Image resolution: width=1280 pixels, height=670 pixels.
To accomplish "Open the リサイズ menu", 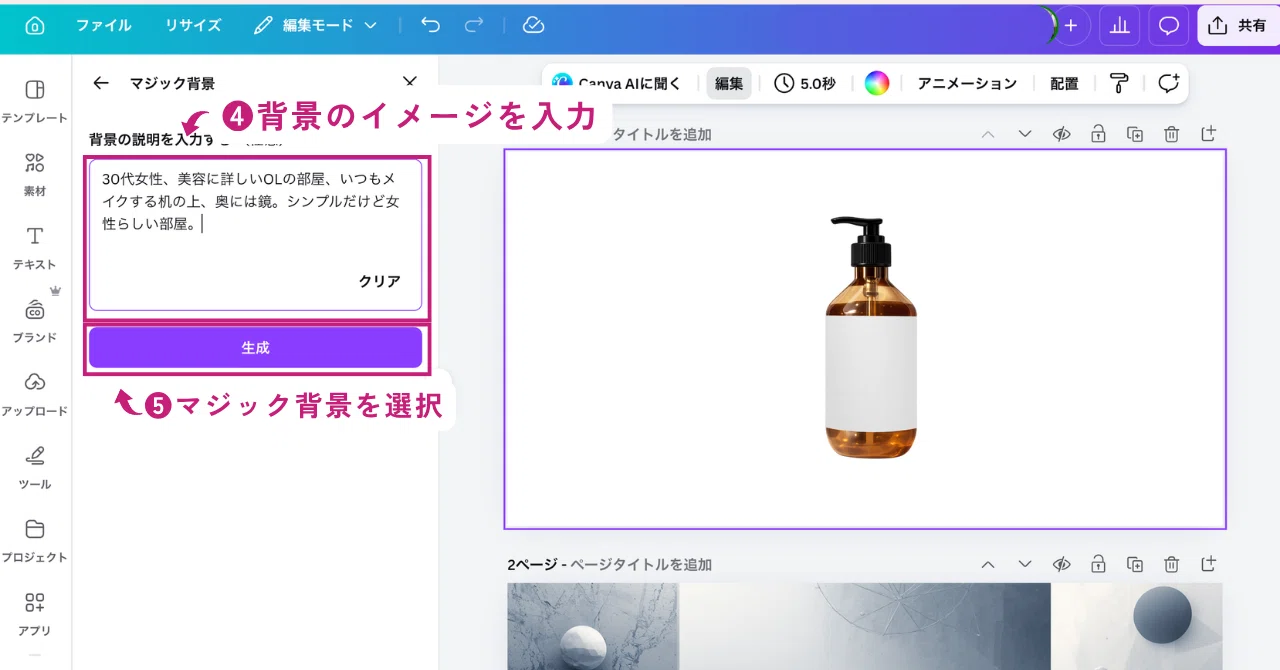I will point(193,26).
